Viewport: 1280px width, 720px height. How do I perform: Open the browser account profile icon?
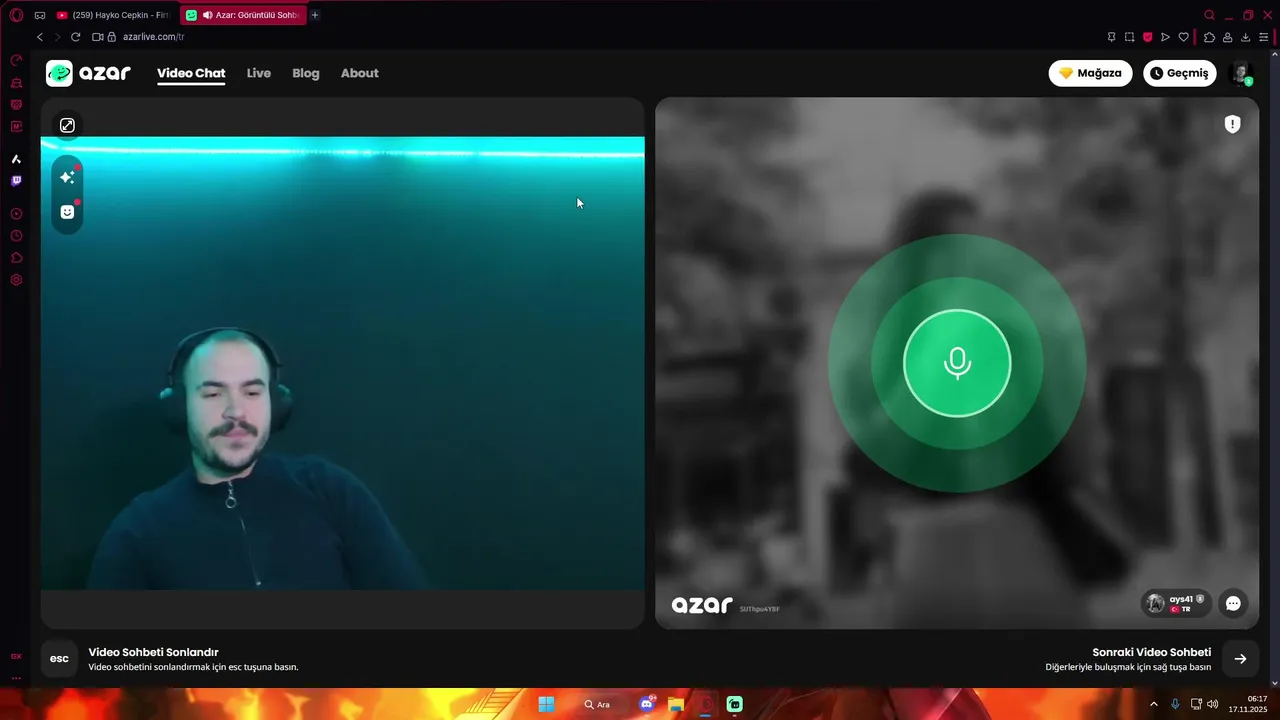coord(1227,37)
